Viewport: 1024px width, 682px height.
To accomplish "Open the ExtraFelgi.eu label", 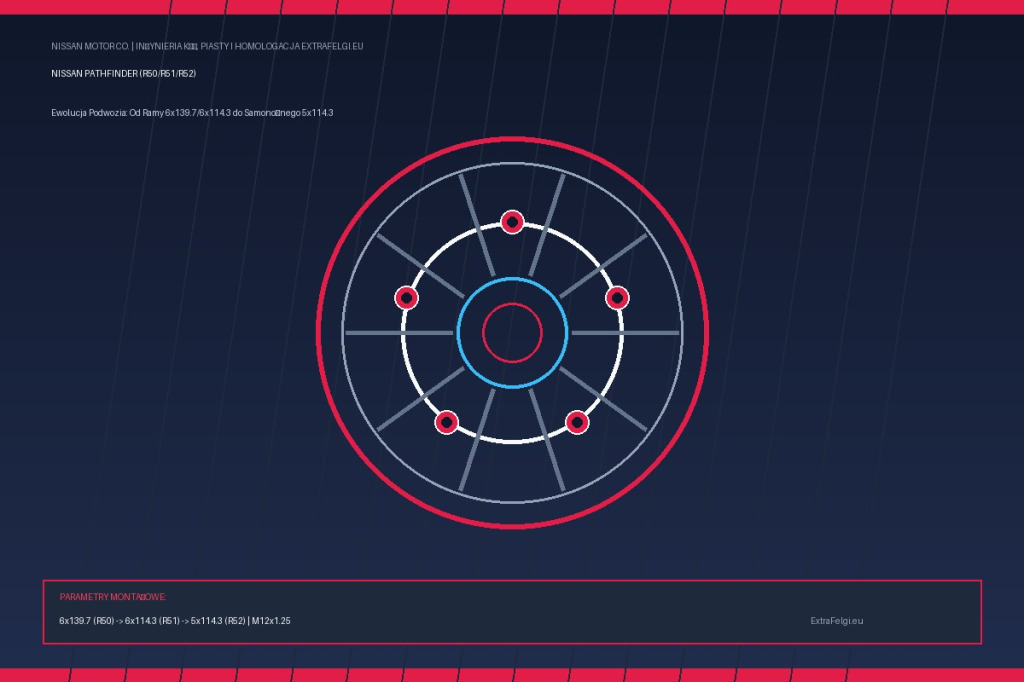I will 837,621.
